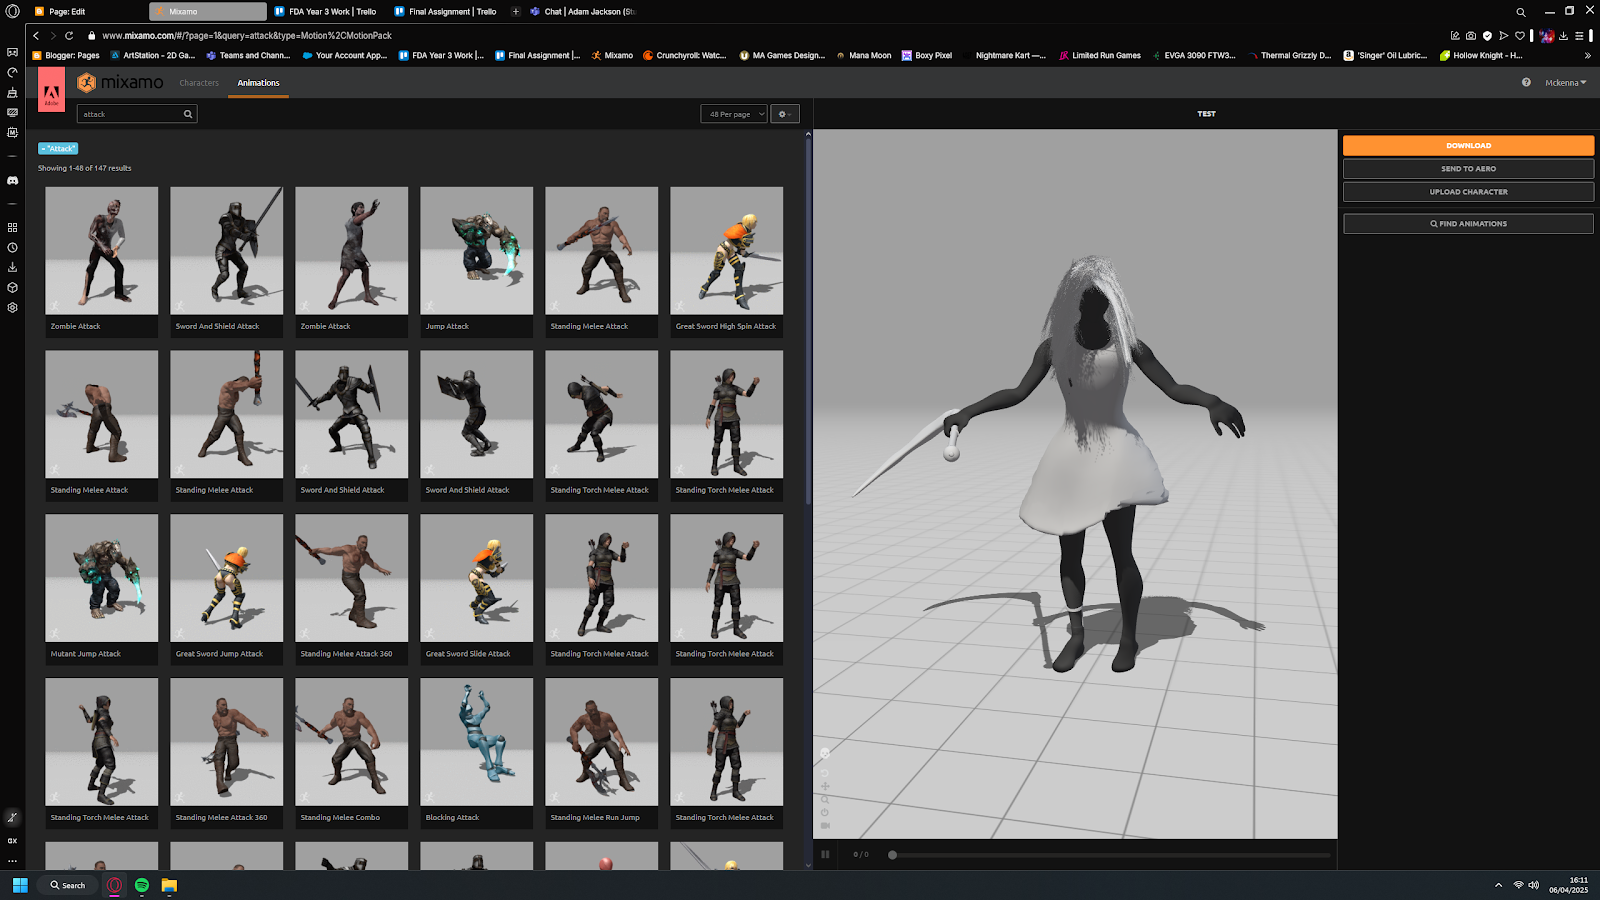Click browser reload icon
This screenshot has height=900, width=1600.
click(69, 35)
